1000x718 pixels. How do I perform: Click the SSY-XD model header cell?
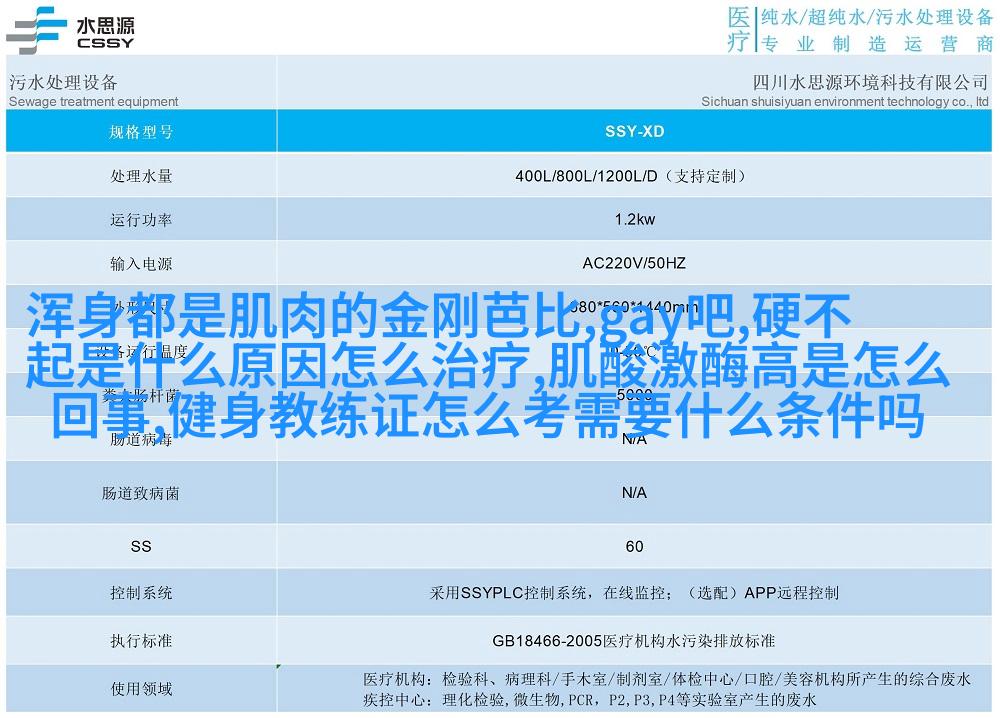tap(634, 131)
